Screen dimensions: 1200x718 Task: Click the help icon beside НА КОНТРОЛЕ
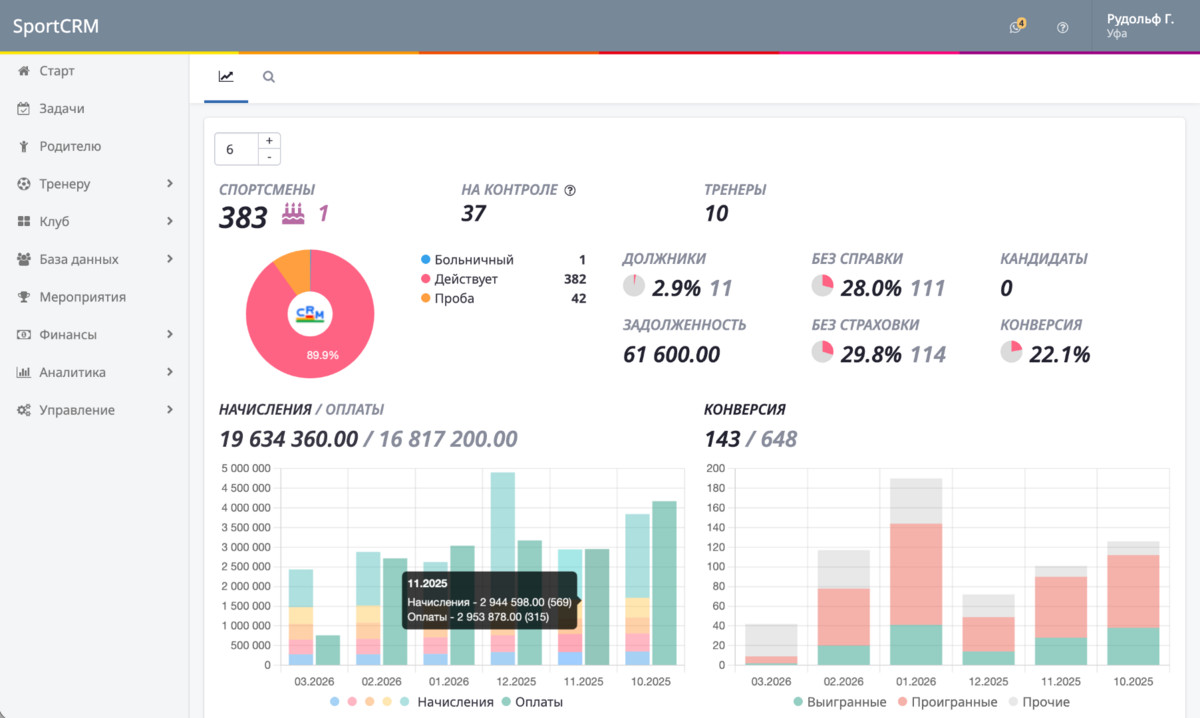(570, 190)
